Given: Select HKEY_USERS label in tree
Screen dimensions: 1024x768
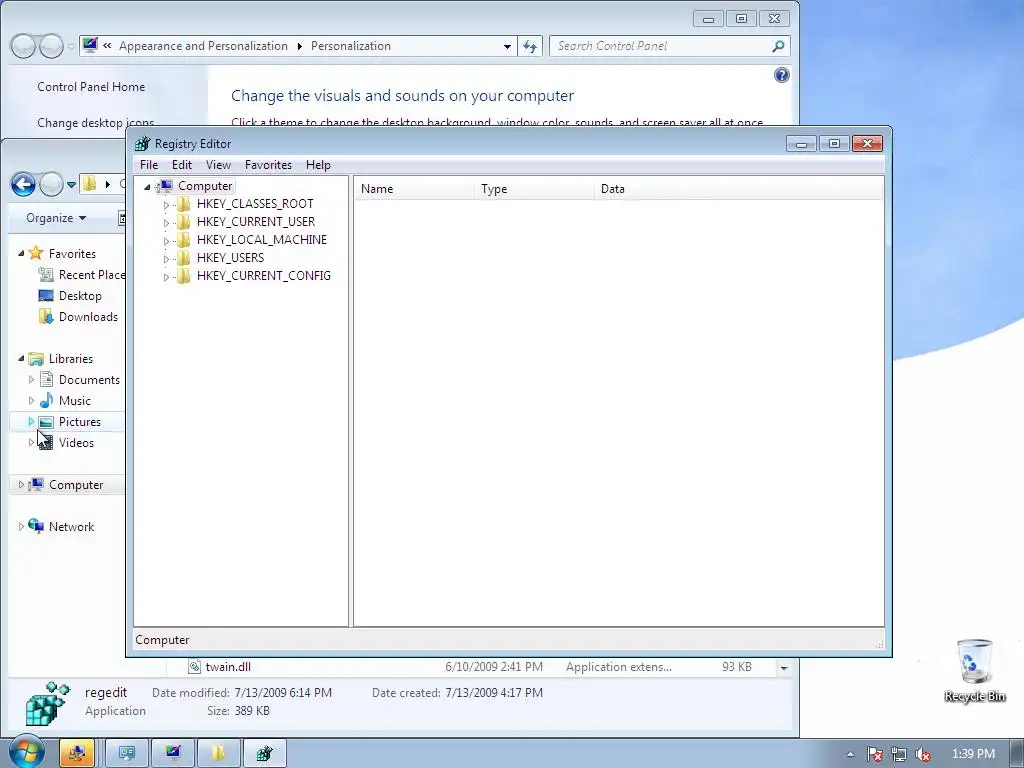Looking at the screenshot, I should (x=231, y=258).
